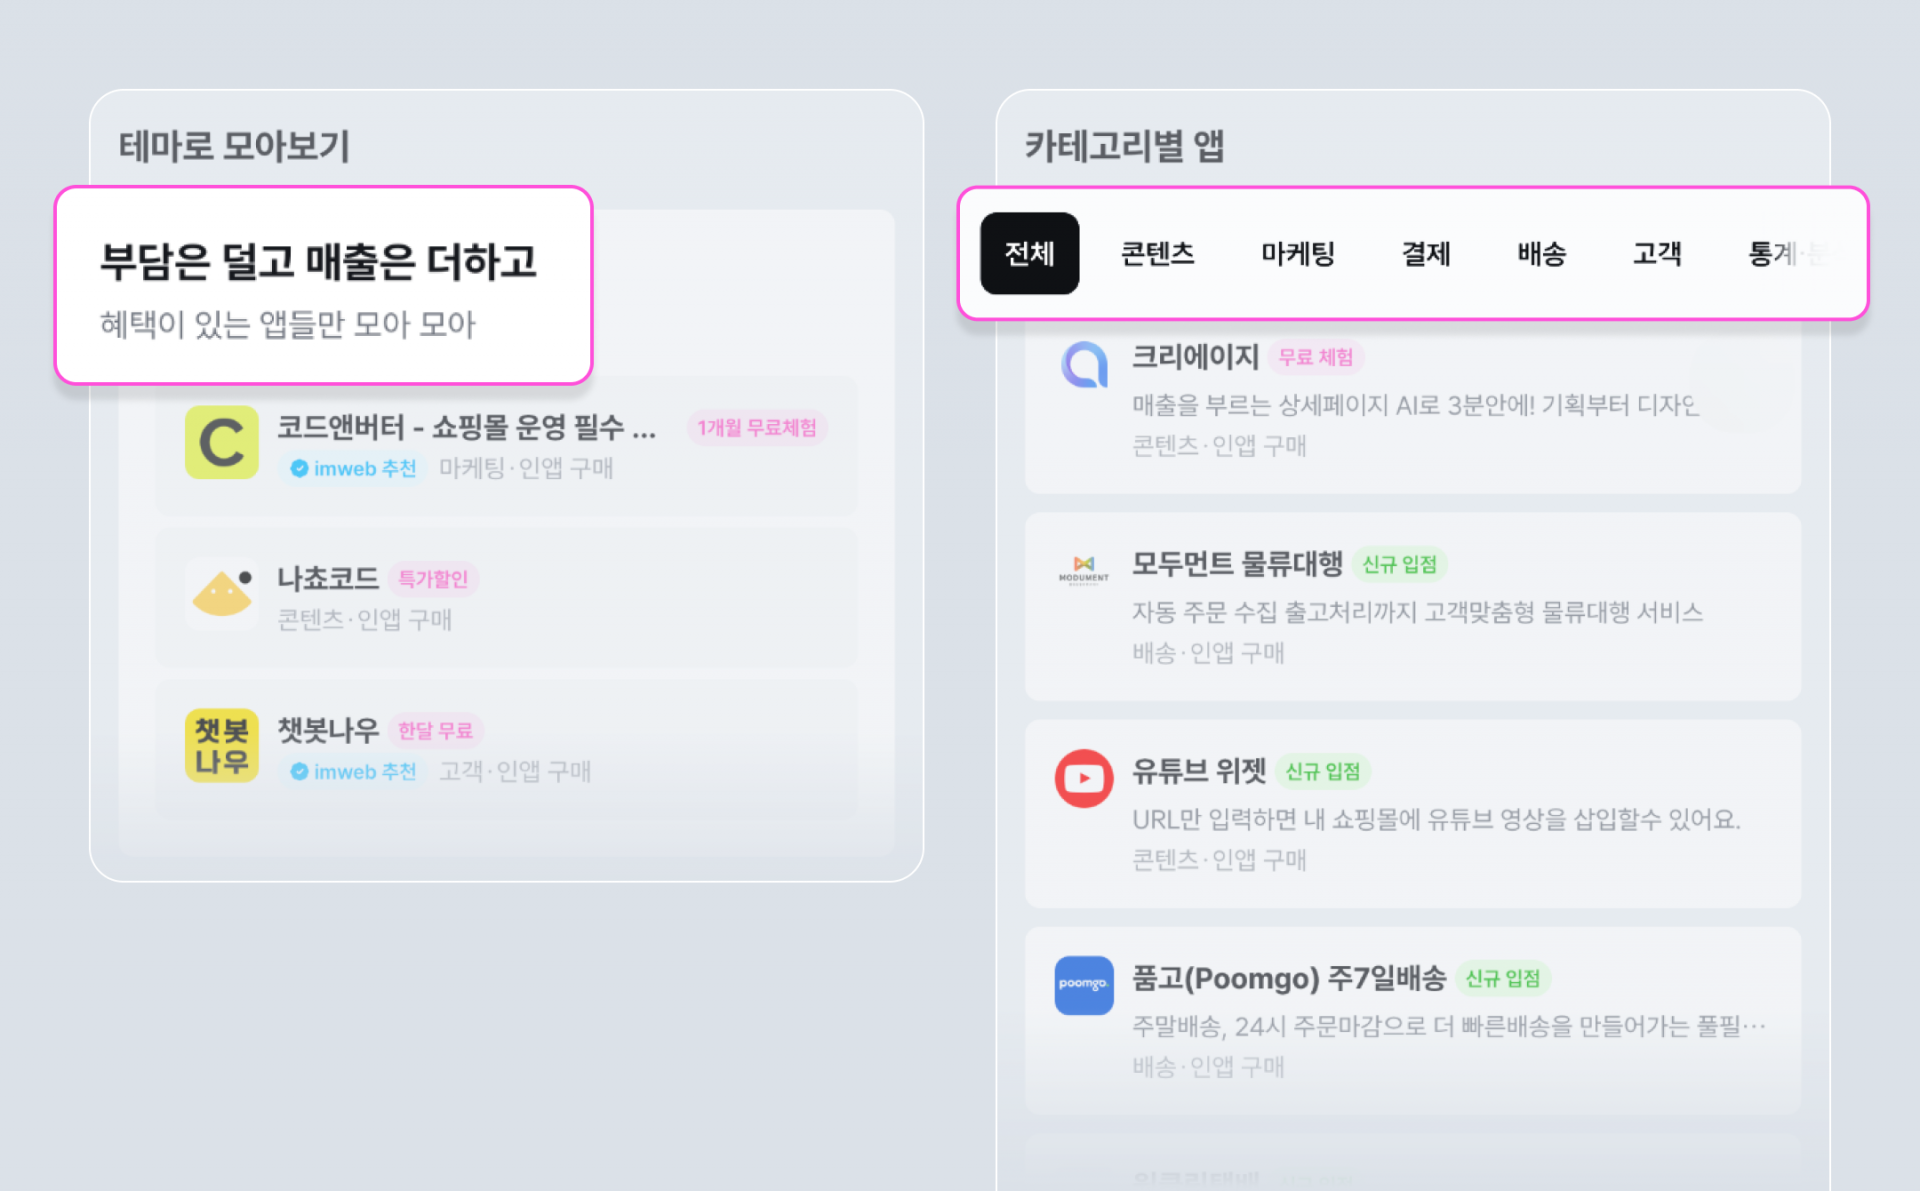Switch to the 마케팅 tab
The width and height of the screenshot is (1920, 1191).
pos(1297,254)
